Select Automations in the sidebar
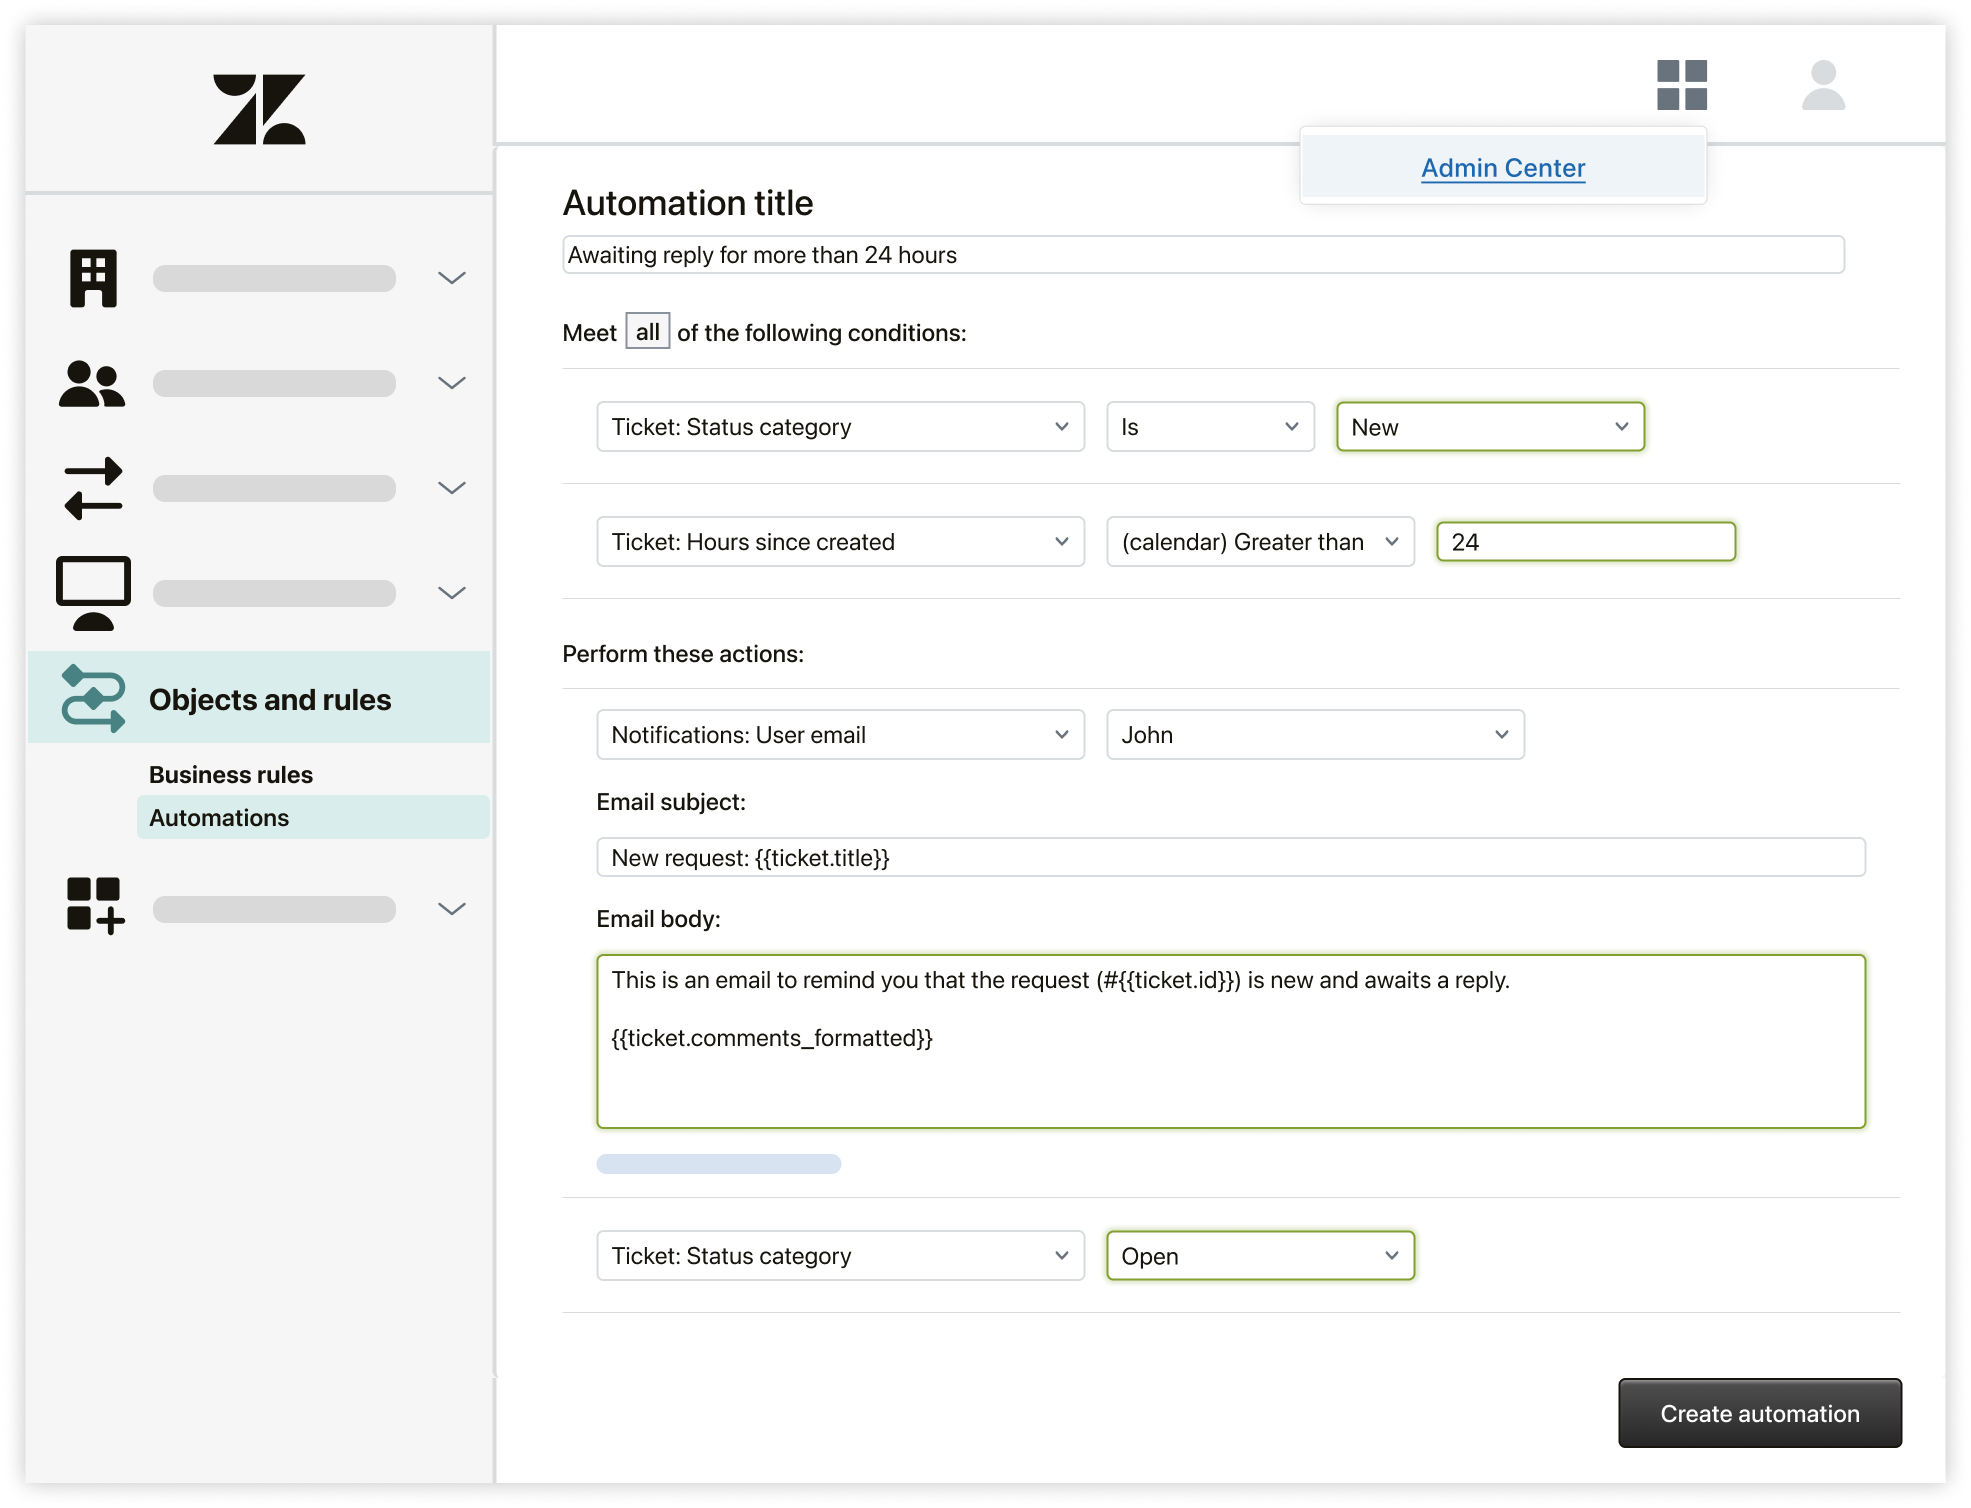The width and height of the screenshot is (1971, 1508). [x=219, y=818]
